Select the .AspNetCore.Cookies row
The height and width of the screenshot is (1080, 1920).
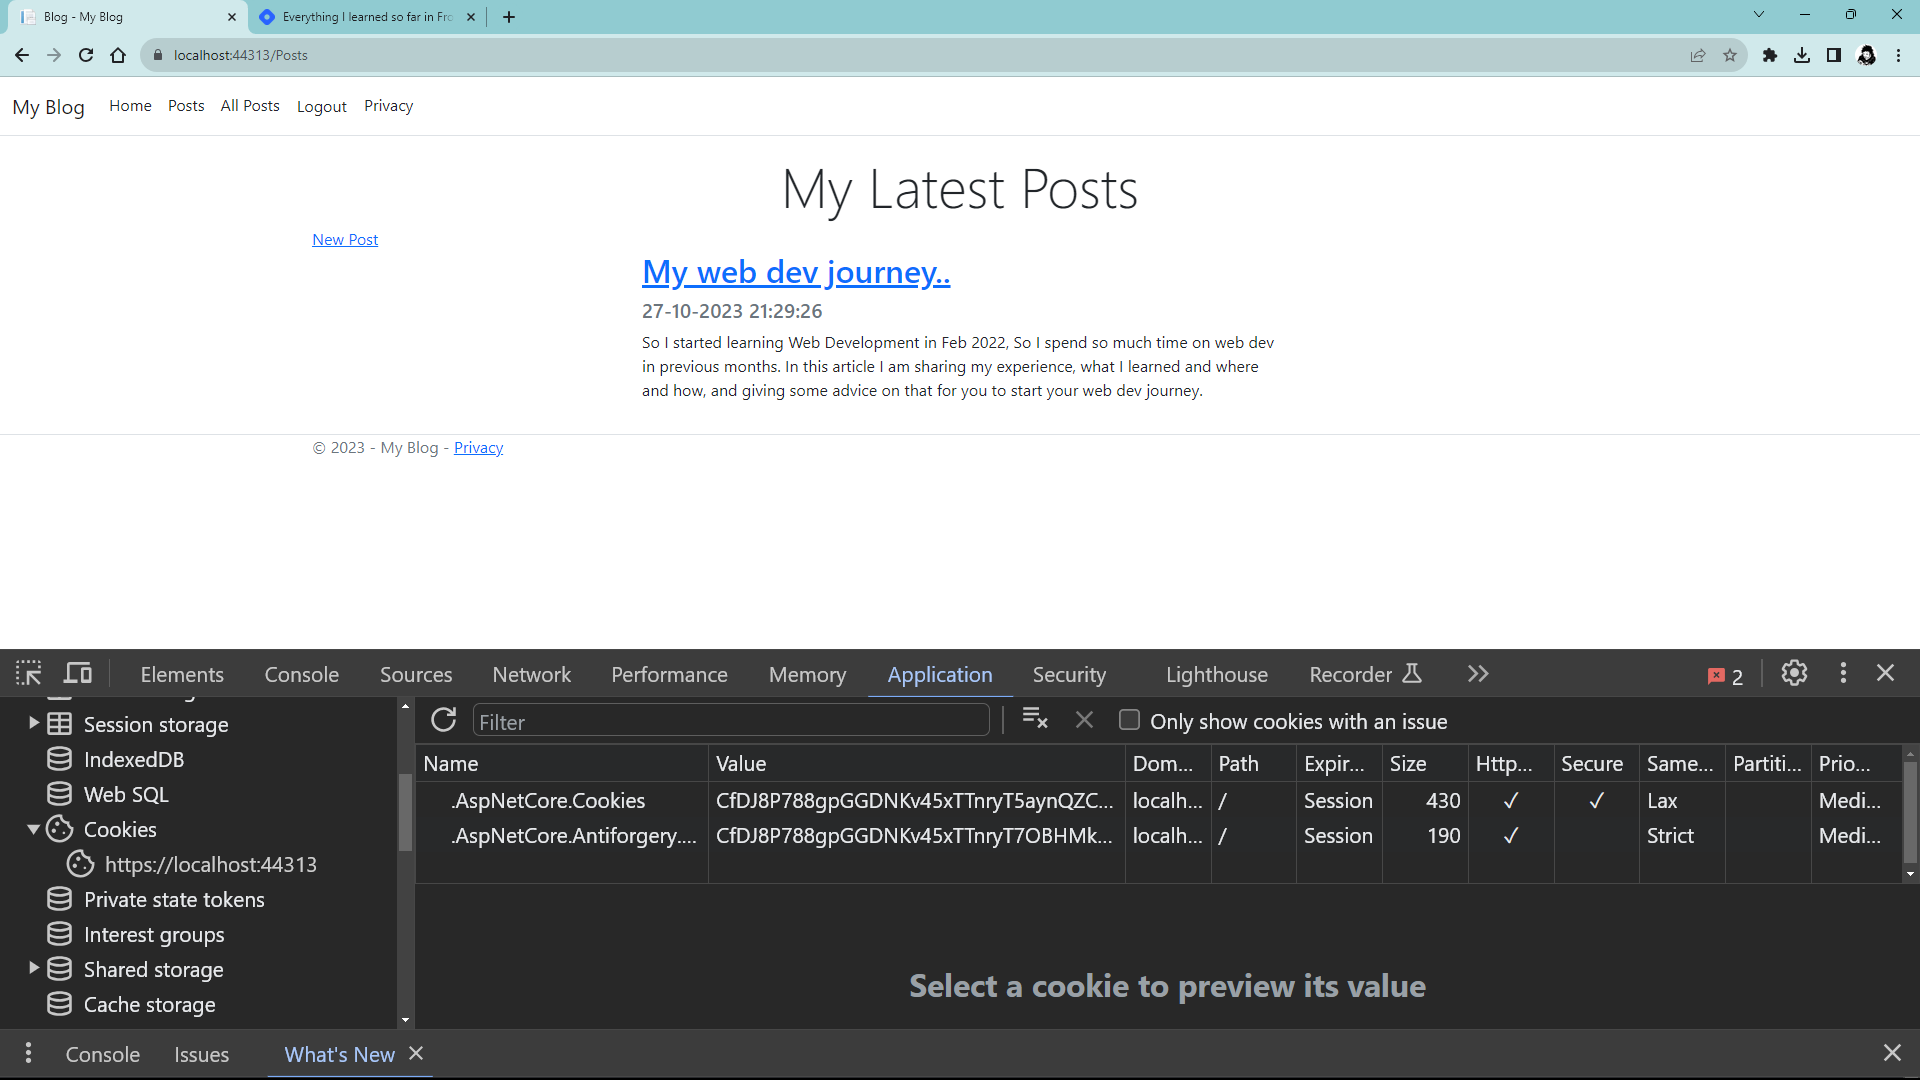click(x=548, y=801)
